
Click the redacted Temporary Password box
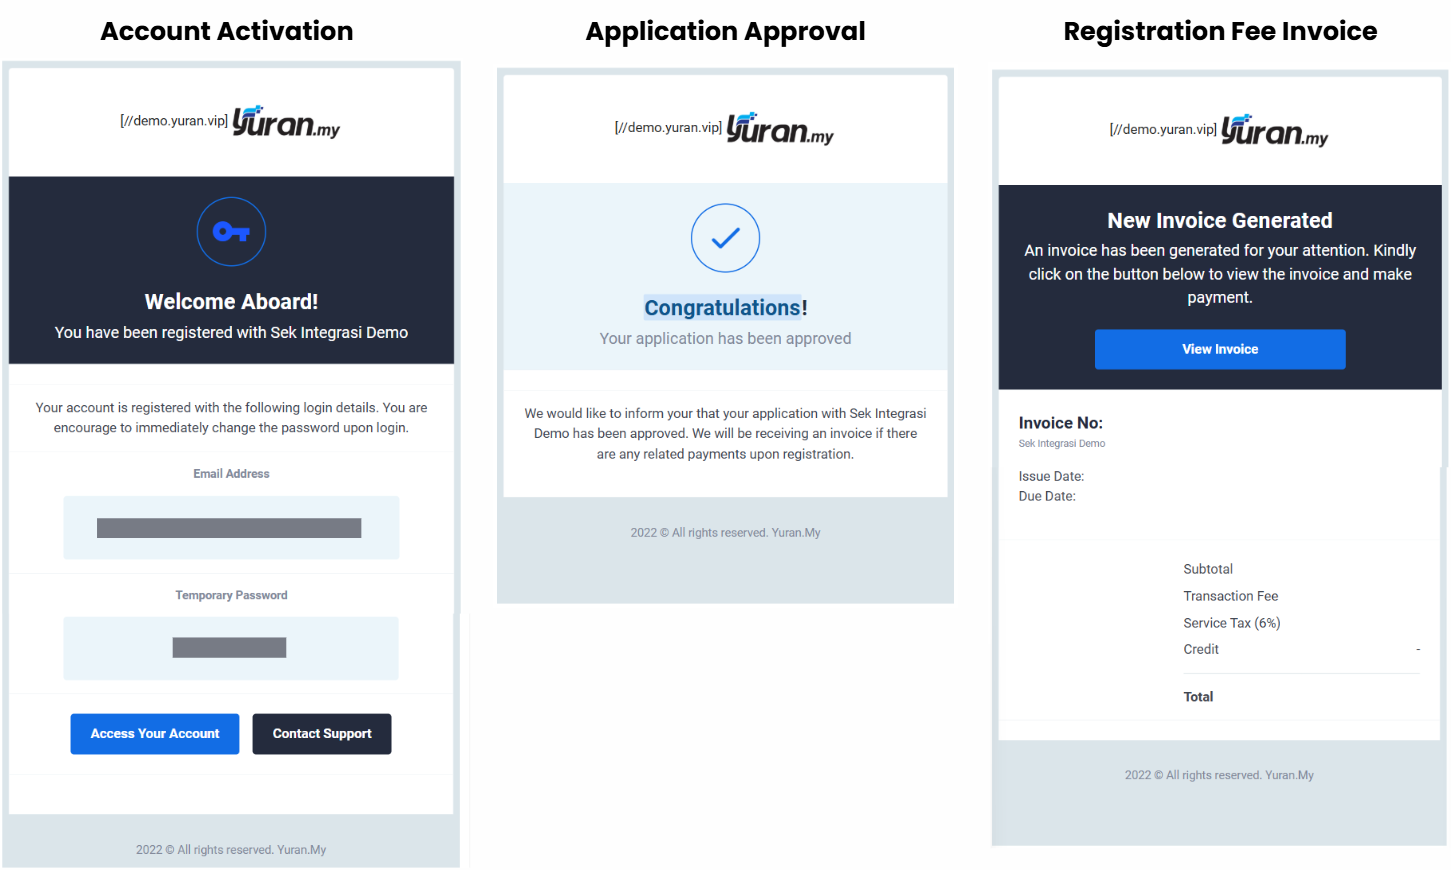point(230,648)
